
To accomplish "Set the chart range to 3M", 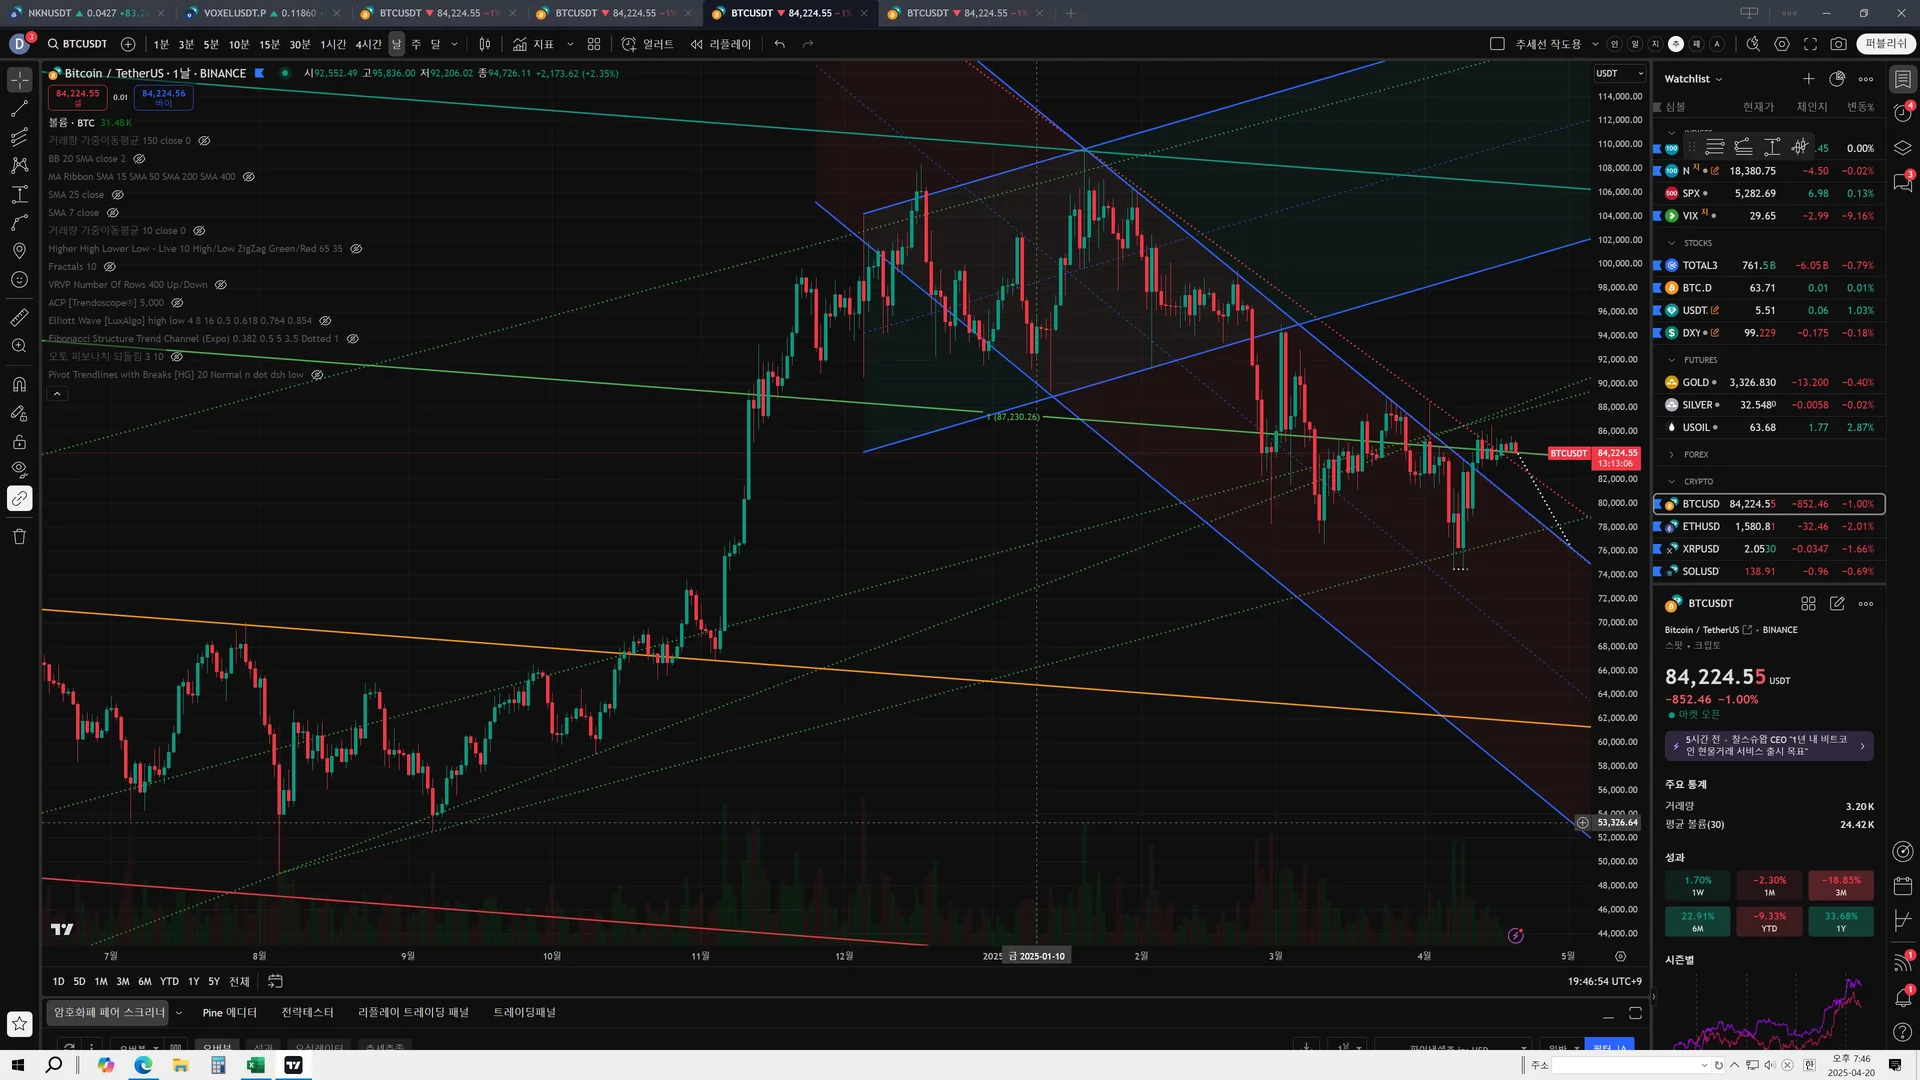I will tap(123, 981).
